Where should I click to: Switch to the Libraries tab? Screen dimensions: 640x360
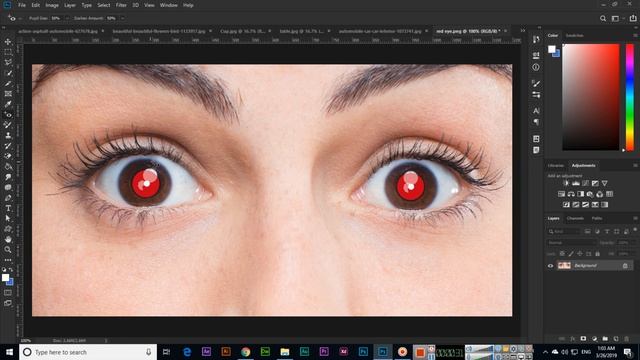pos(556,165)
